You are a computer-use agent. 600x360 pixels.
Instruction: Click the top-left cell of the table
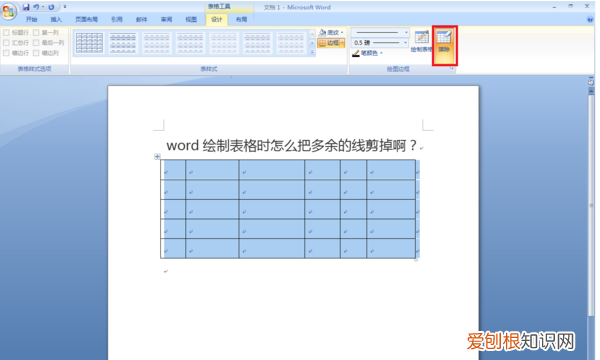(x=173, y=169)
